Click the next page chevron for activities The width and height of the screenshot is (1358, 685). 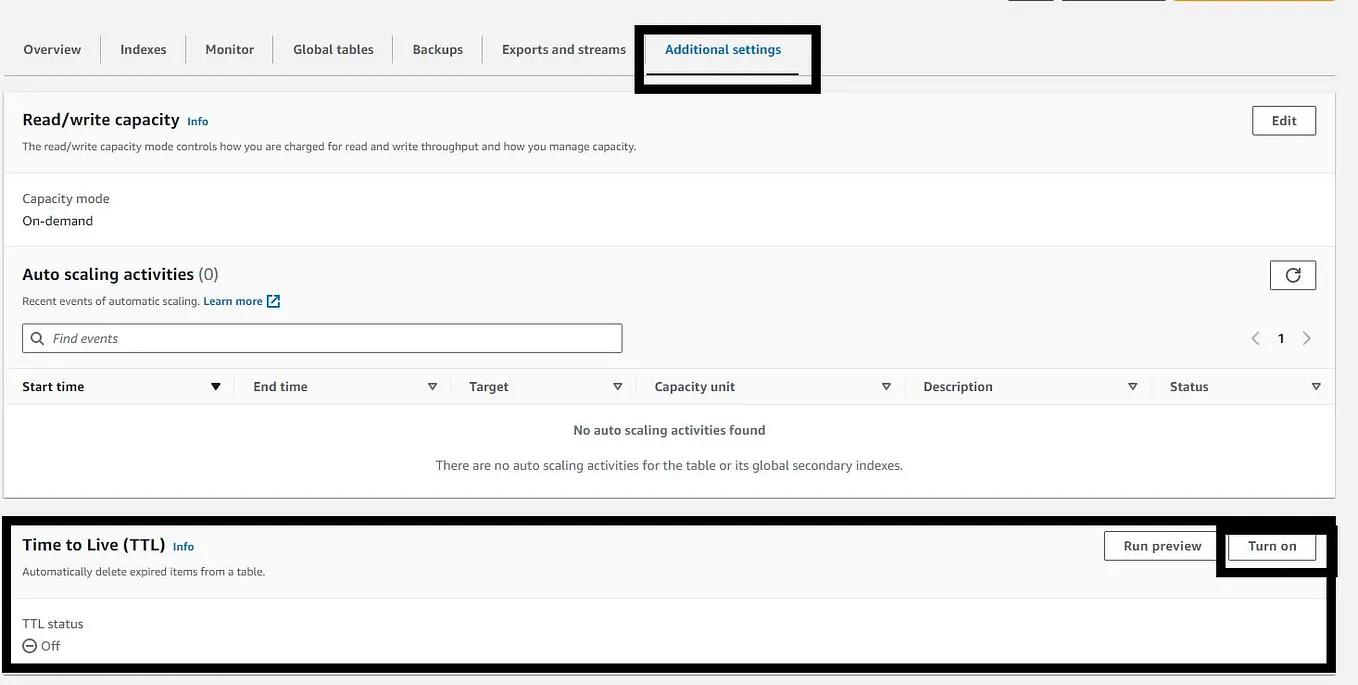click(x=1307, y=338)
